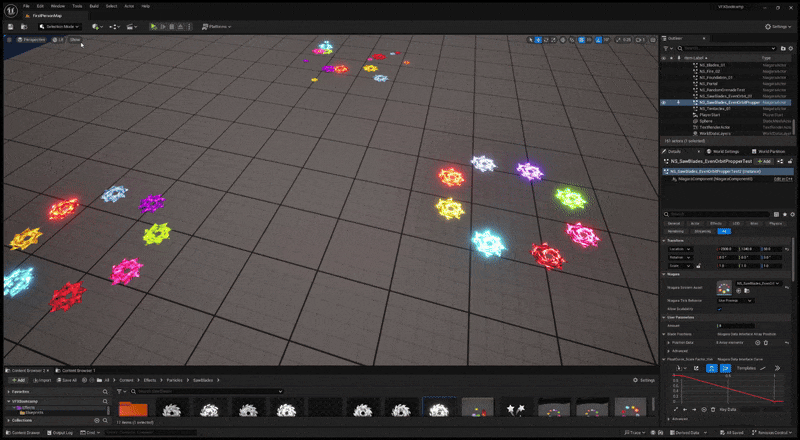Image resolution: width=800 pixels, height=440 pixels.
Task: Collapse the Transform section
Action: 664,240
